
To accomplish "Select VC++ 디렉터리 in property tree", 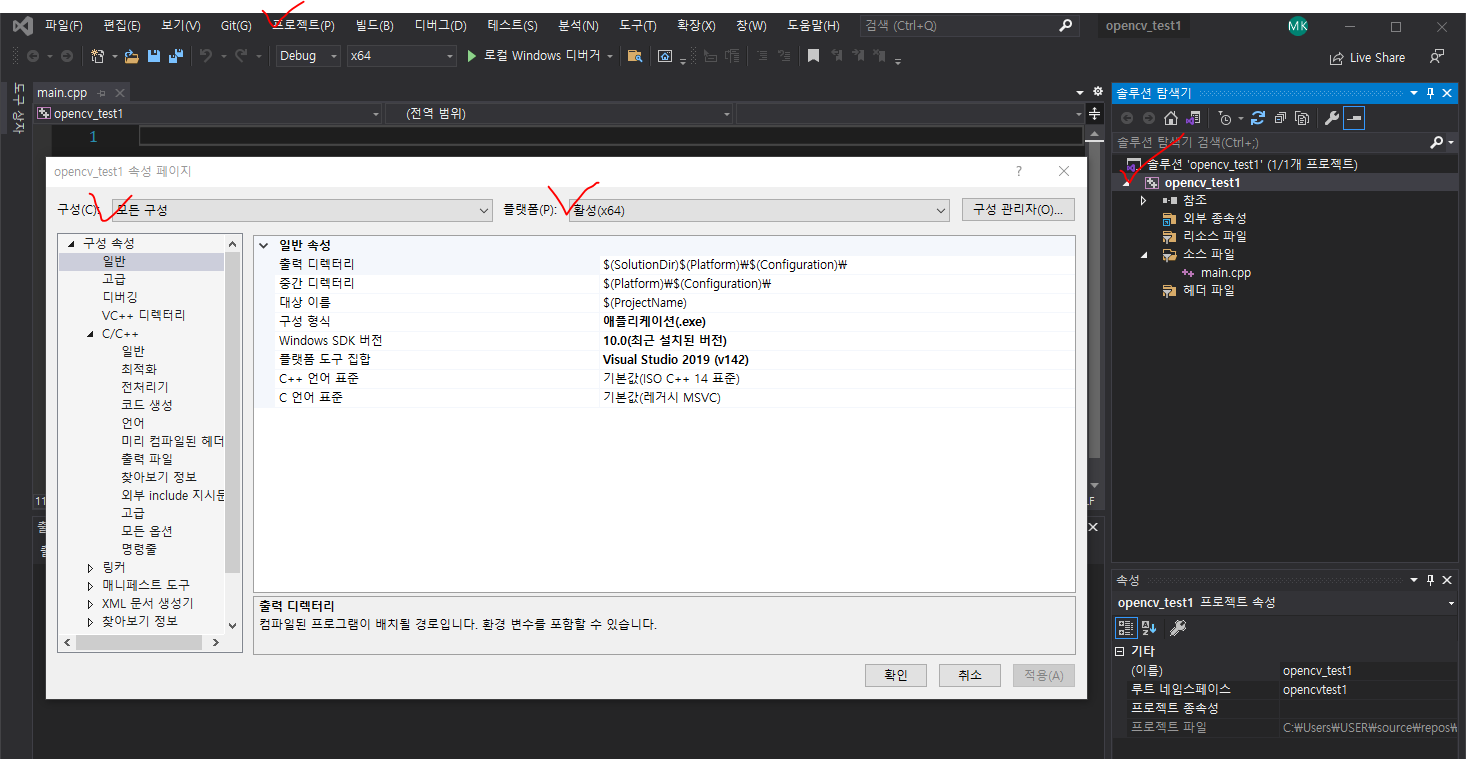I will pos(143,315).
